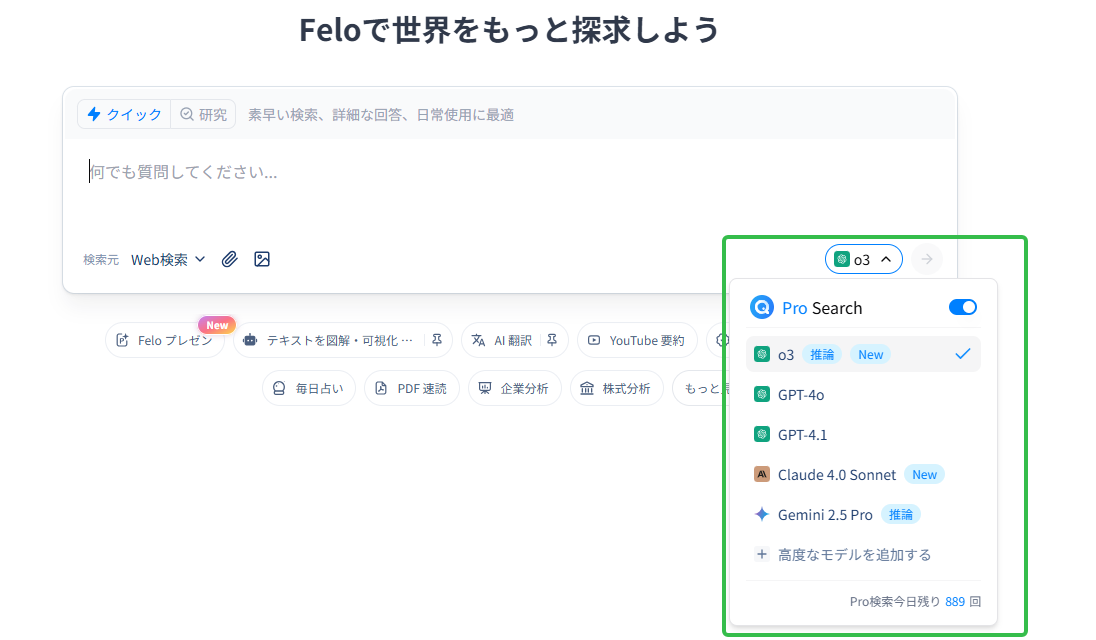Open the YouTube 要約 shortcut
The image size is (1096, 640).
pyautogui.click(x=636, y=340)
